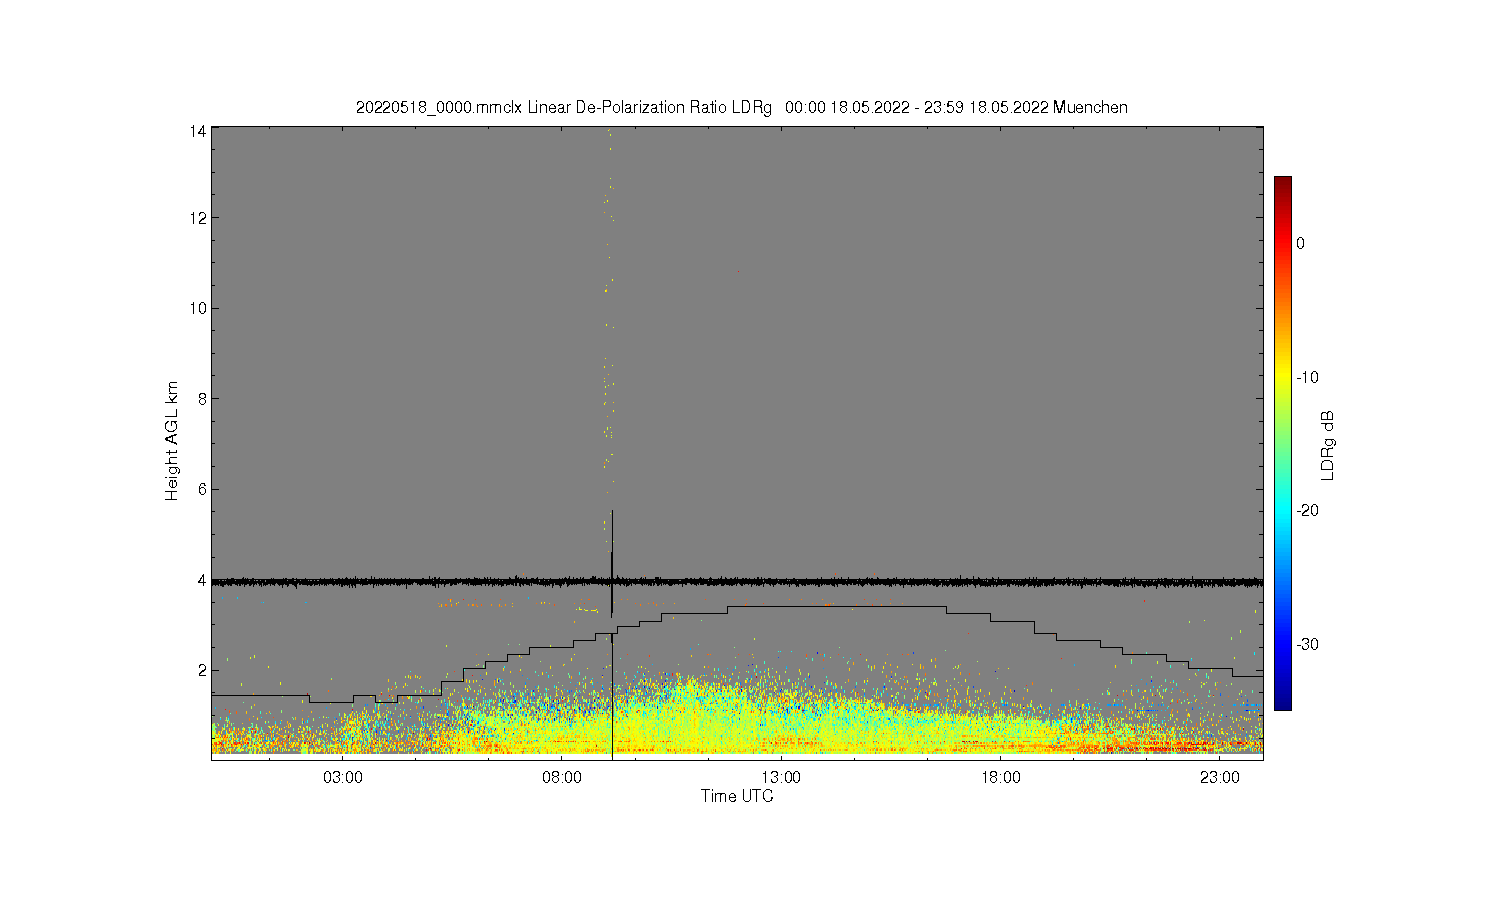
Task: Click the thick black horizontal line at 4 km
Action: click(x=737, y=581)
